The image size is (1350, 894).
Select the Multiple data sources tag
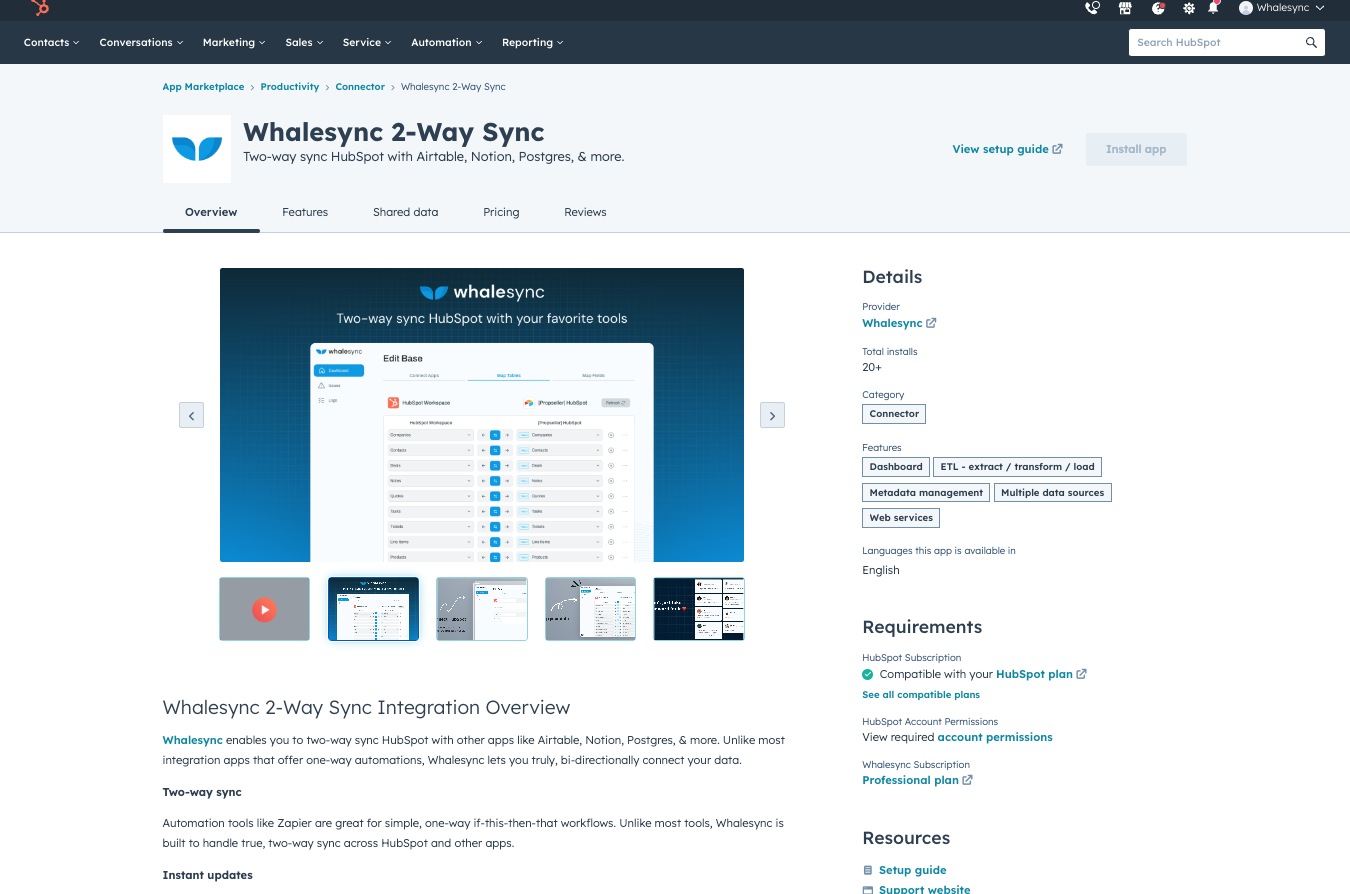coord(1053,492)
